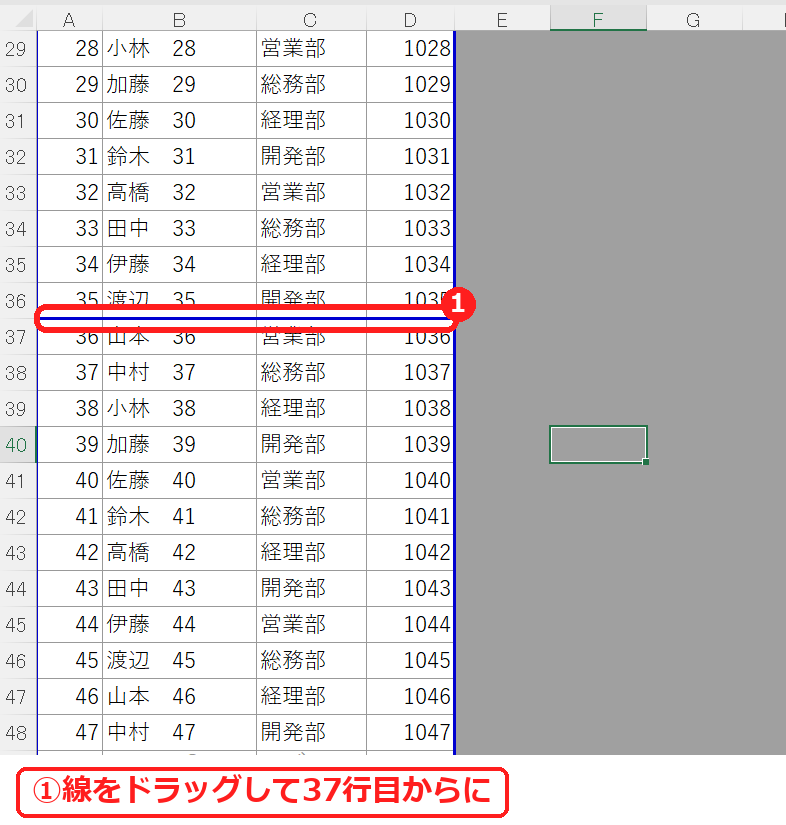The width and height of the screenshot is (786, 825).
Task: Click cell containing 鈴木 31
Action: (179, 157)
